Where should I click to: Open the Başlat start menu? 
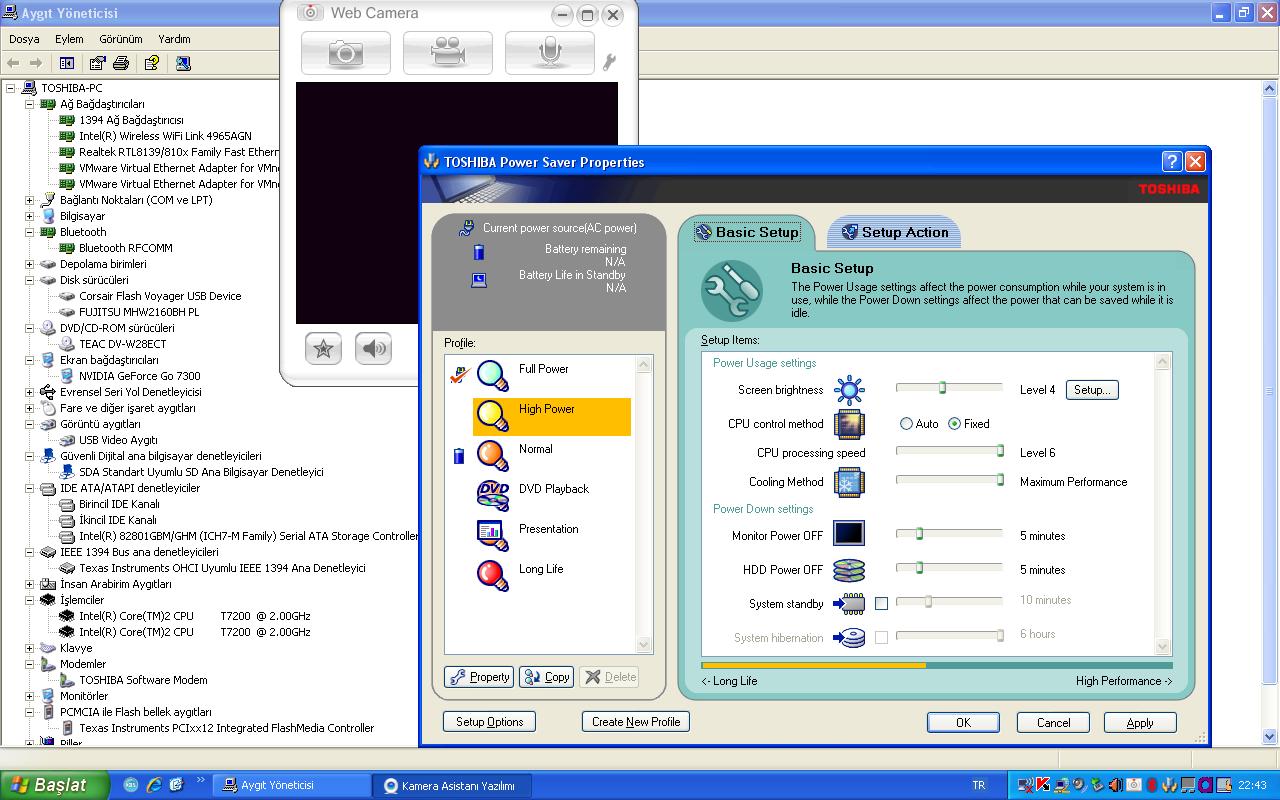[x=54, y=785]
